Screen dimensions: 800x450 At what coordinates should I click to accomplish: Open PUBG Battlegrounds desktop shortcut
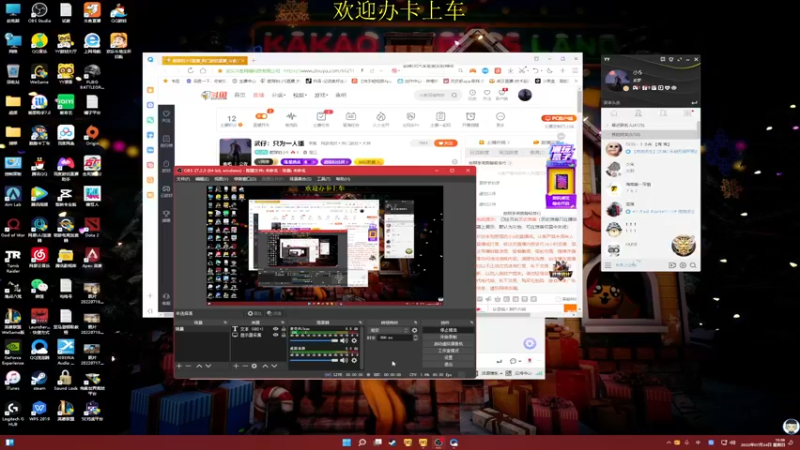92,77
